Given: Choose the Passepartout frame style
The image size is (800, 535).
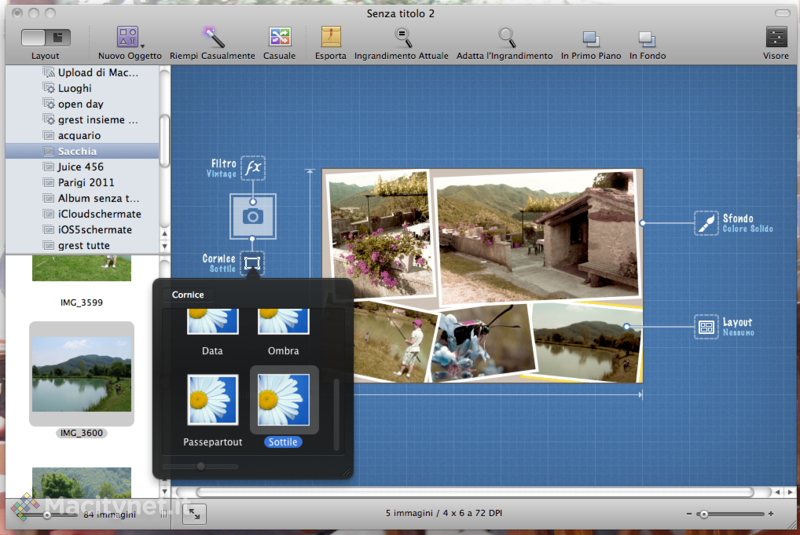Looking at the screenshot, I should (x=212, y=400).
